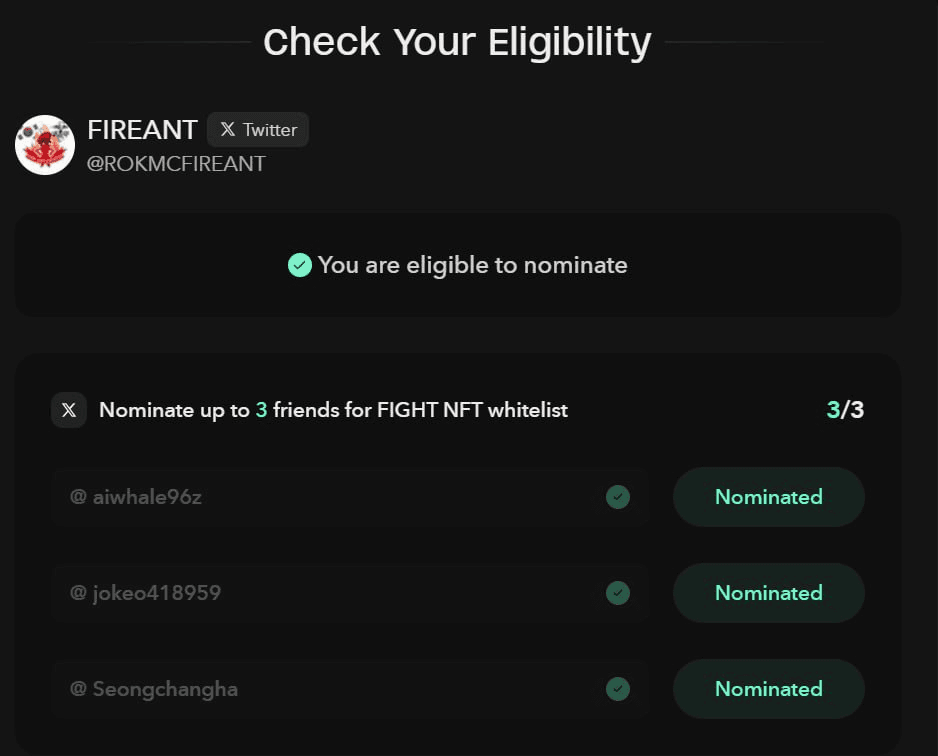
Task: Open the @ROKMCFIREANT handle link
Action: pos(176,163)
